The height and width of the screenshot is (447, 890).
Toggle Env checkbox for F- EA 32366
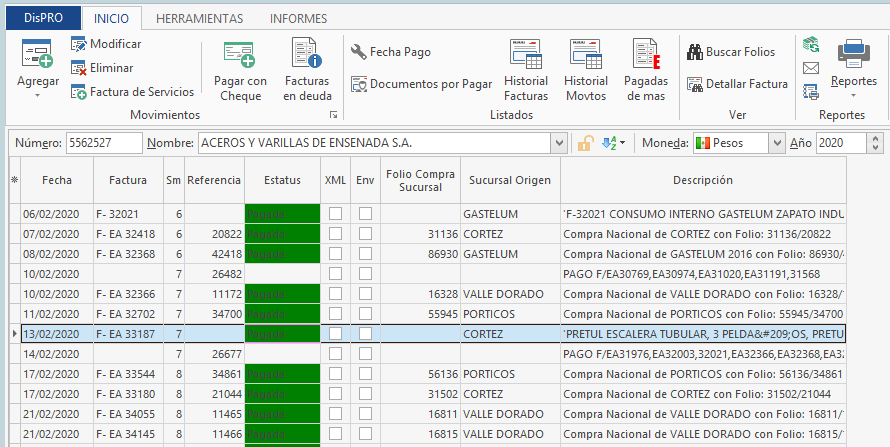click(x=366, y=294)
